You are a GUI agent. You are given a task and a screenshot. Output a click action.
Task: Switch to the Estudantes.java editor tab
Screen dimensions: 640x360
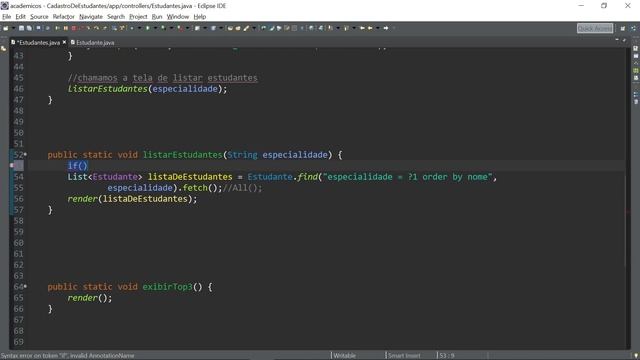pos(38,42)
